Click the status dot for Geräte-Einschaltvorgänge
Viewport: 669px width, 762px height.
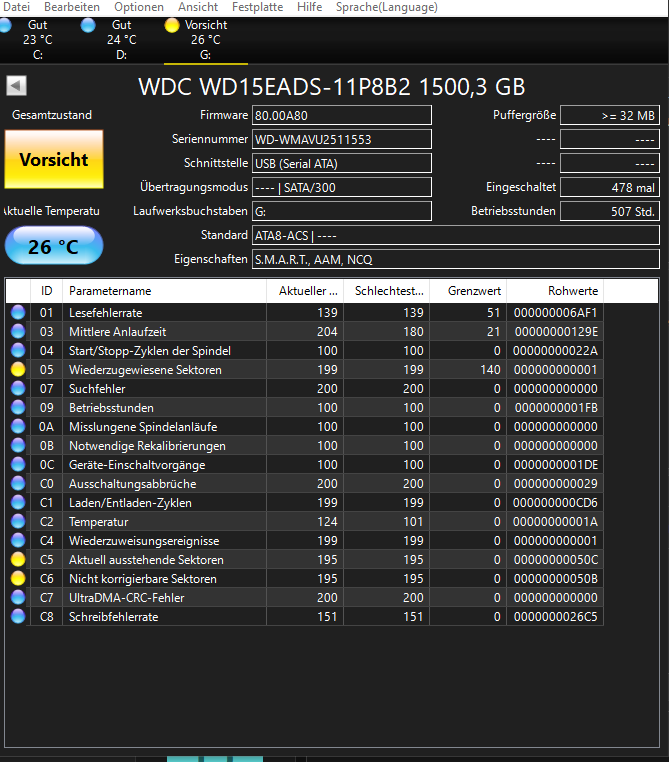(x=18, y=465)
